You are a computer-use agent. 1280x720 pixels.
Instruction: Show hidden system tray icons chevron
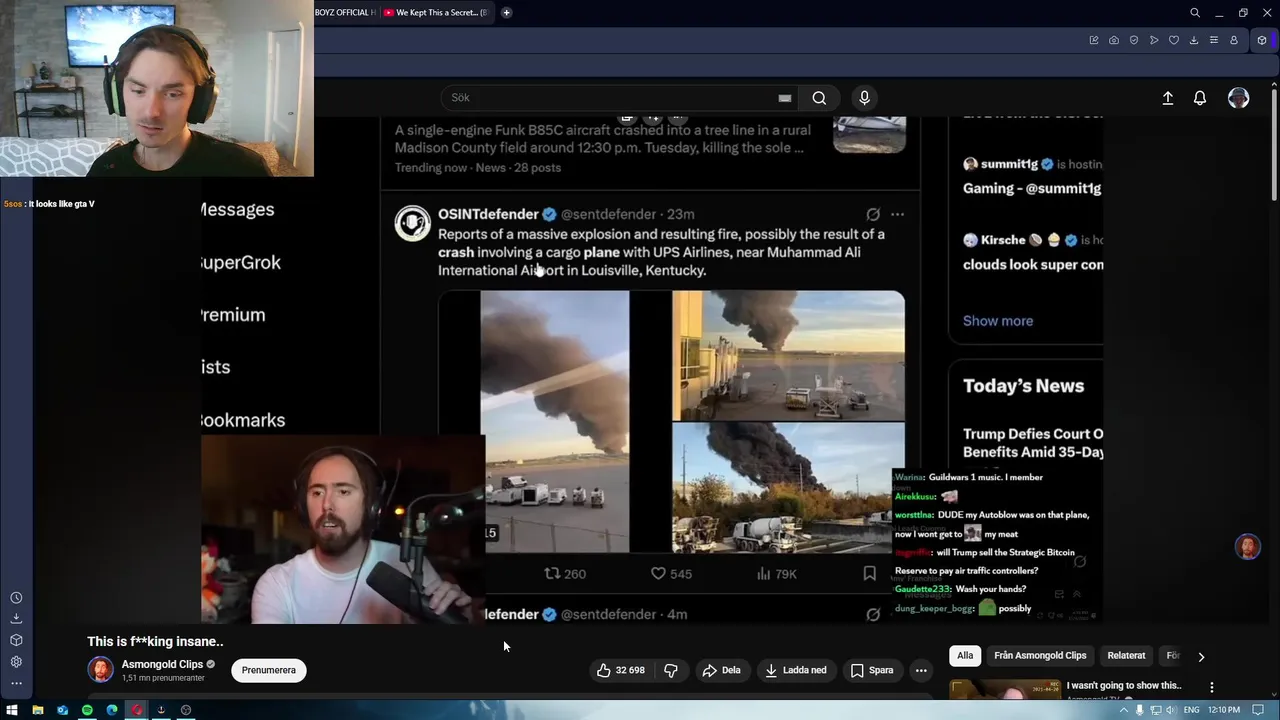1123,710
